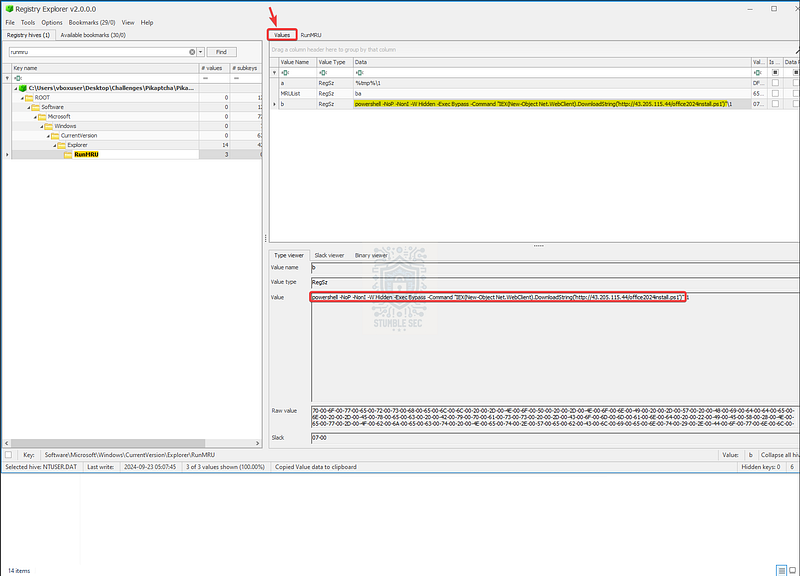This screenshot has width=800, height=576.
Task: Open the Binary viewer tab
Action: point(371,255)
